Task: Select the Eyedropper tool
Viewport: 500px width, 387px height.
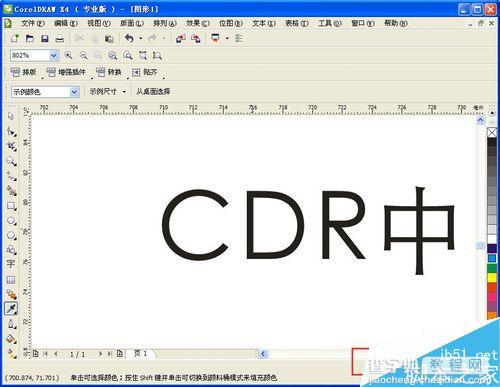Action: 11,309
